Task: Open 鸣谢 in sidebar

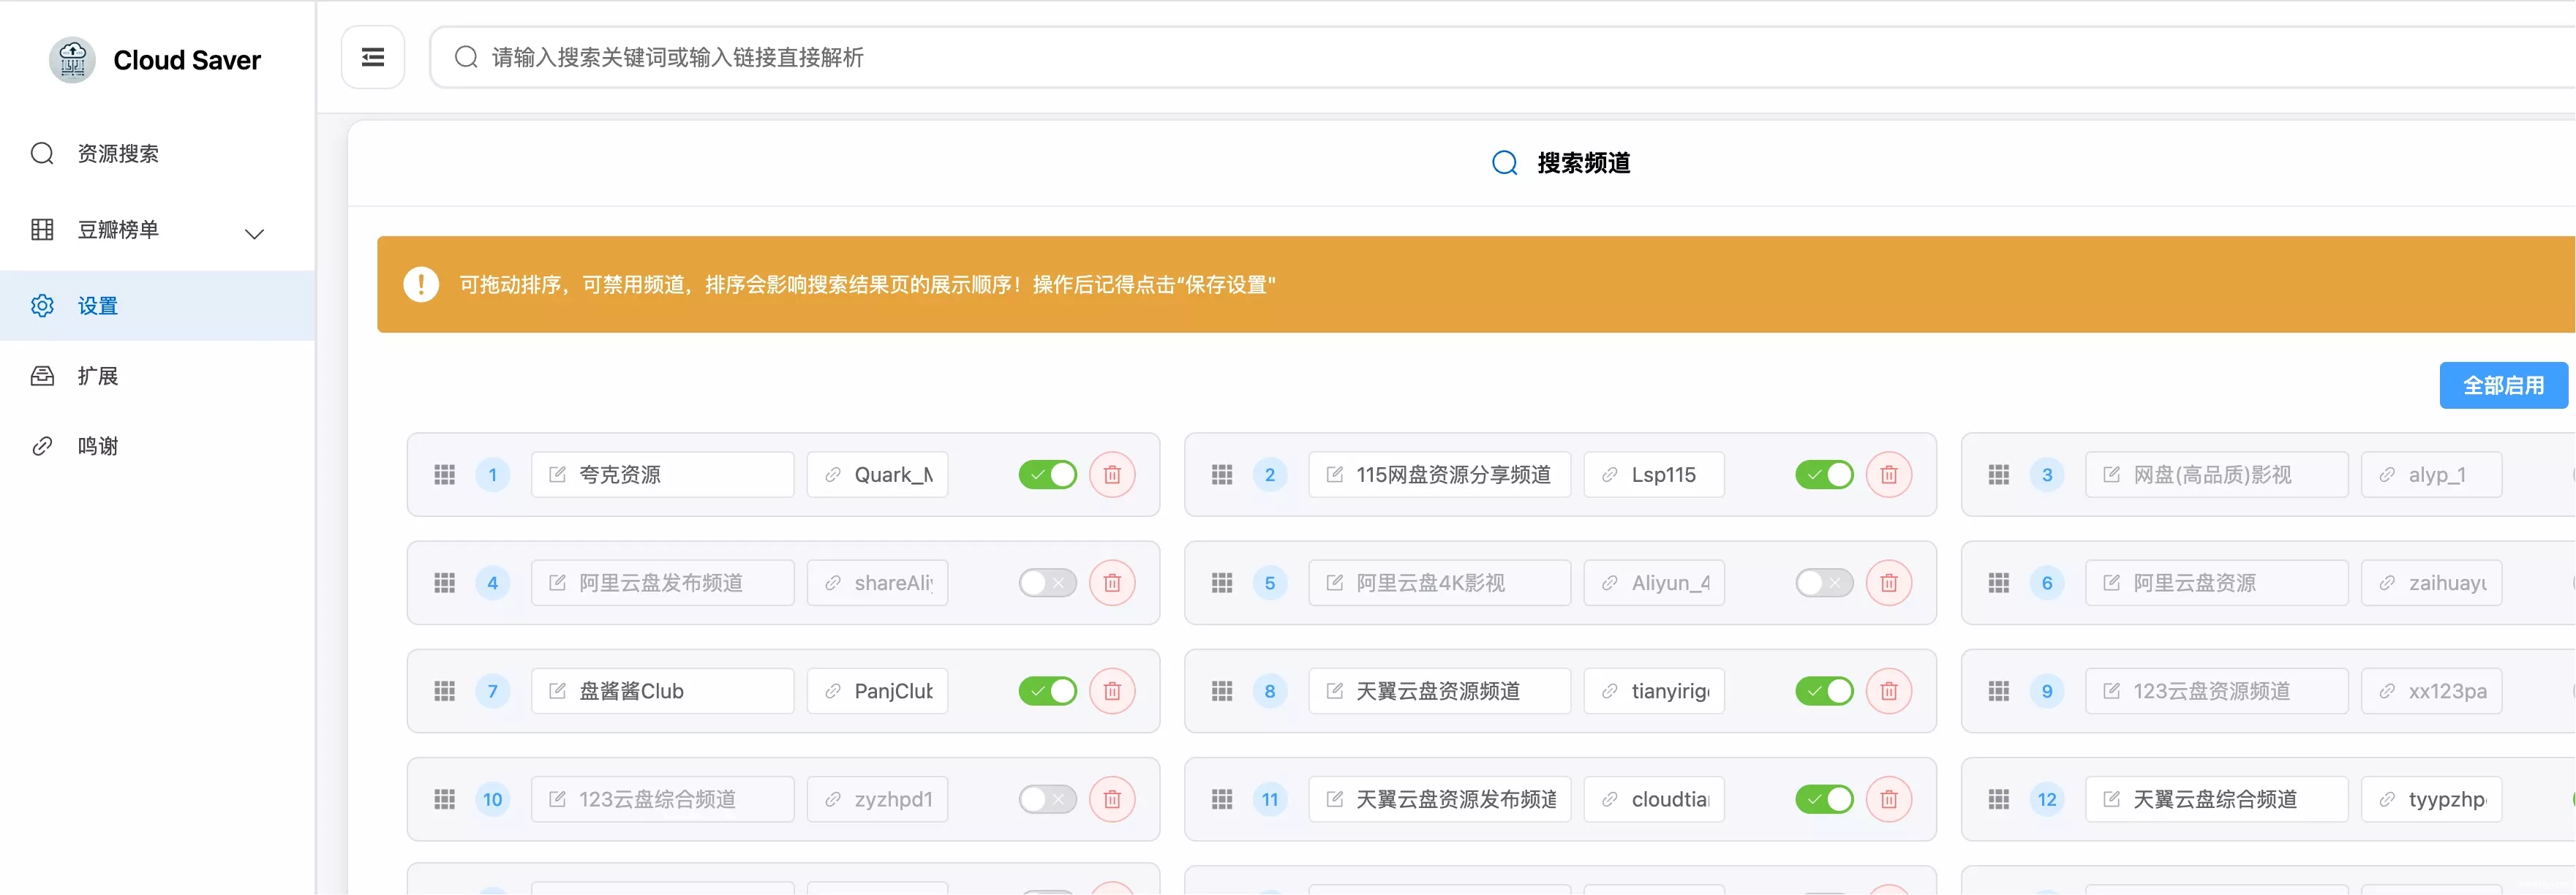Action: pos(158,446)
